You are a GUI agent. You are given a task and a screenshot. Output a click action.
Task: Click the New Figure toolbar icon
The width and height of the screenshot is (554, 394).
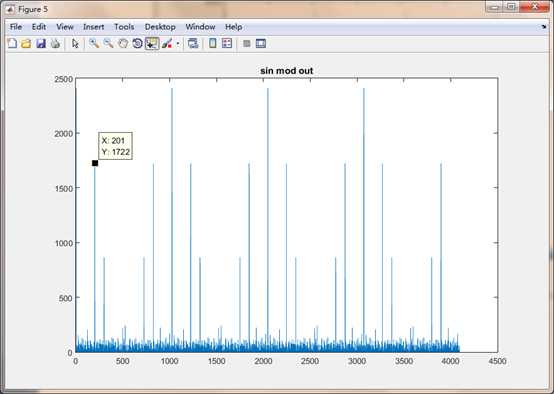pyautogui.click(x=12, y=43)
